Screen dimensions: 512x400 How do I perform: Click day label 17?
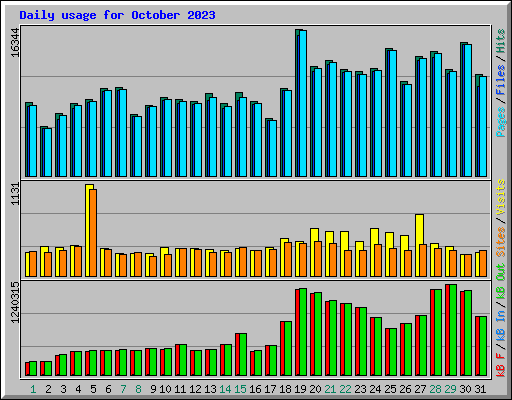pyautogui.click(x=270, y=389)
